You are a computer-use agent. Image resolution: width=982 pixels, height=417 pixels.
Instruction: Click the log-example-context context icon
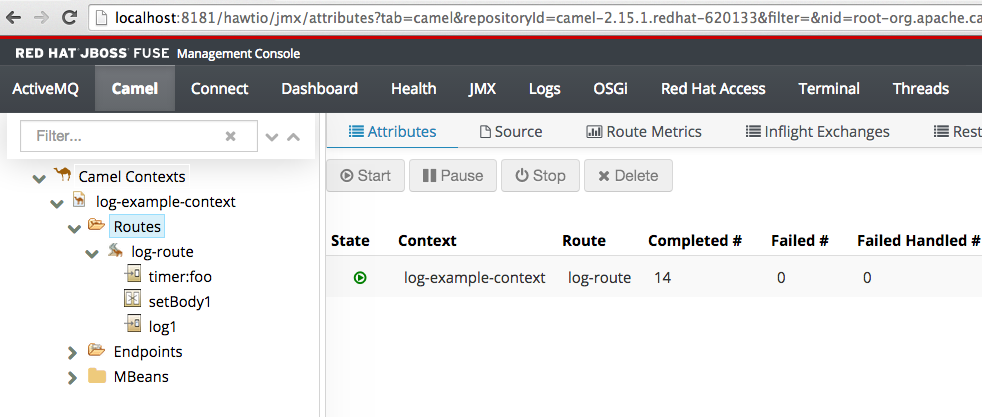point(79,200)
